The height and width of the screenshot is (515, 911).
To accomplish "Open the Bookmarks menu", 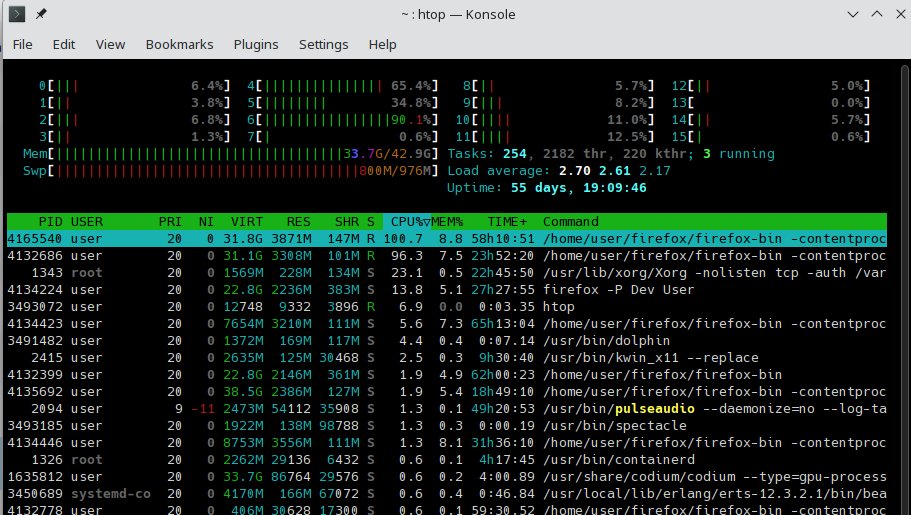I will point(180,44).
